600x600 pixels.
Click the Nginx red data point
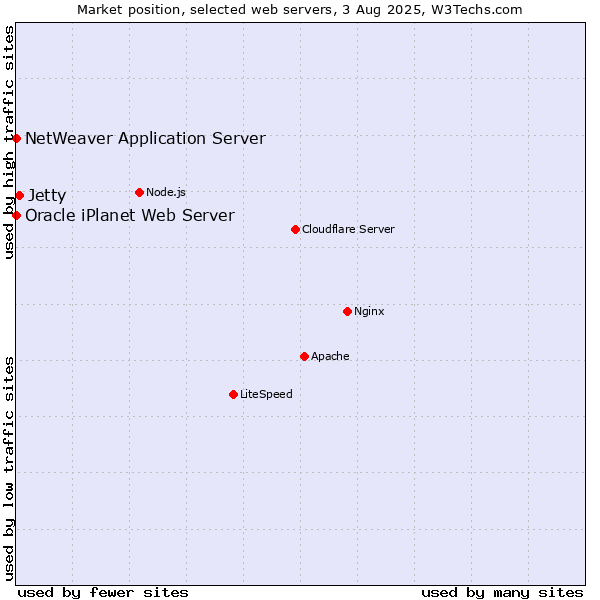coord(347,311)
